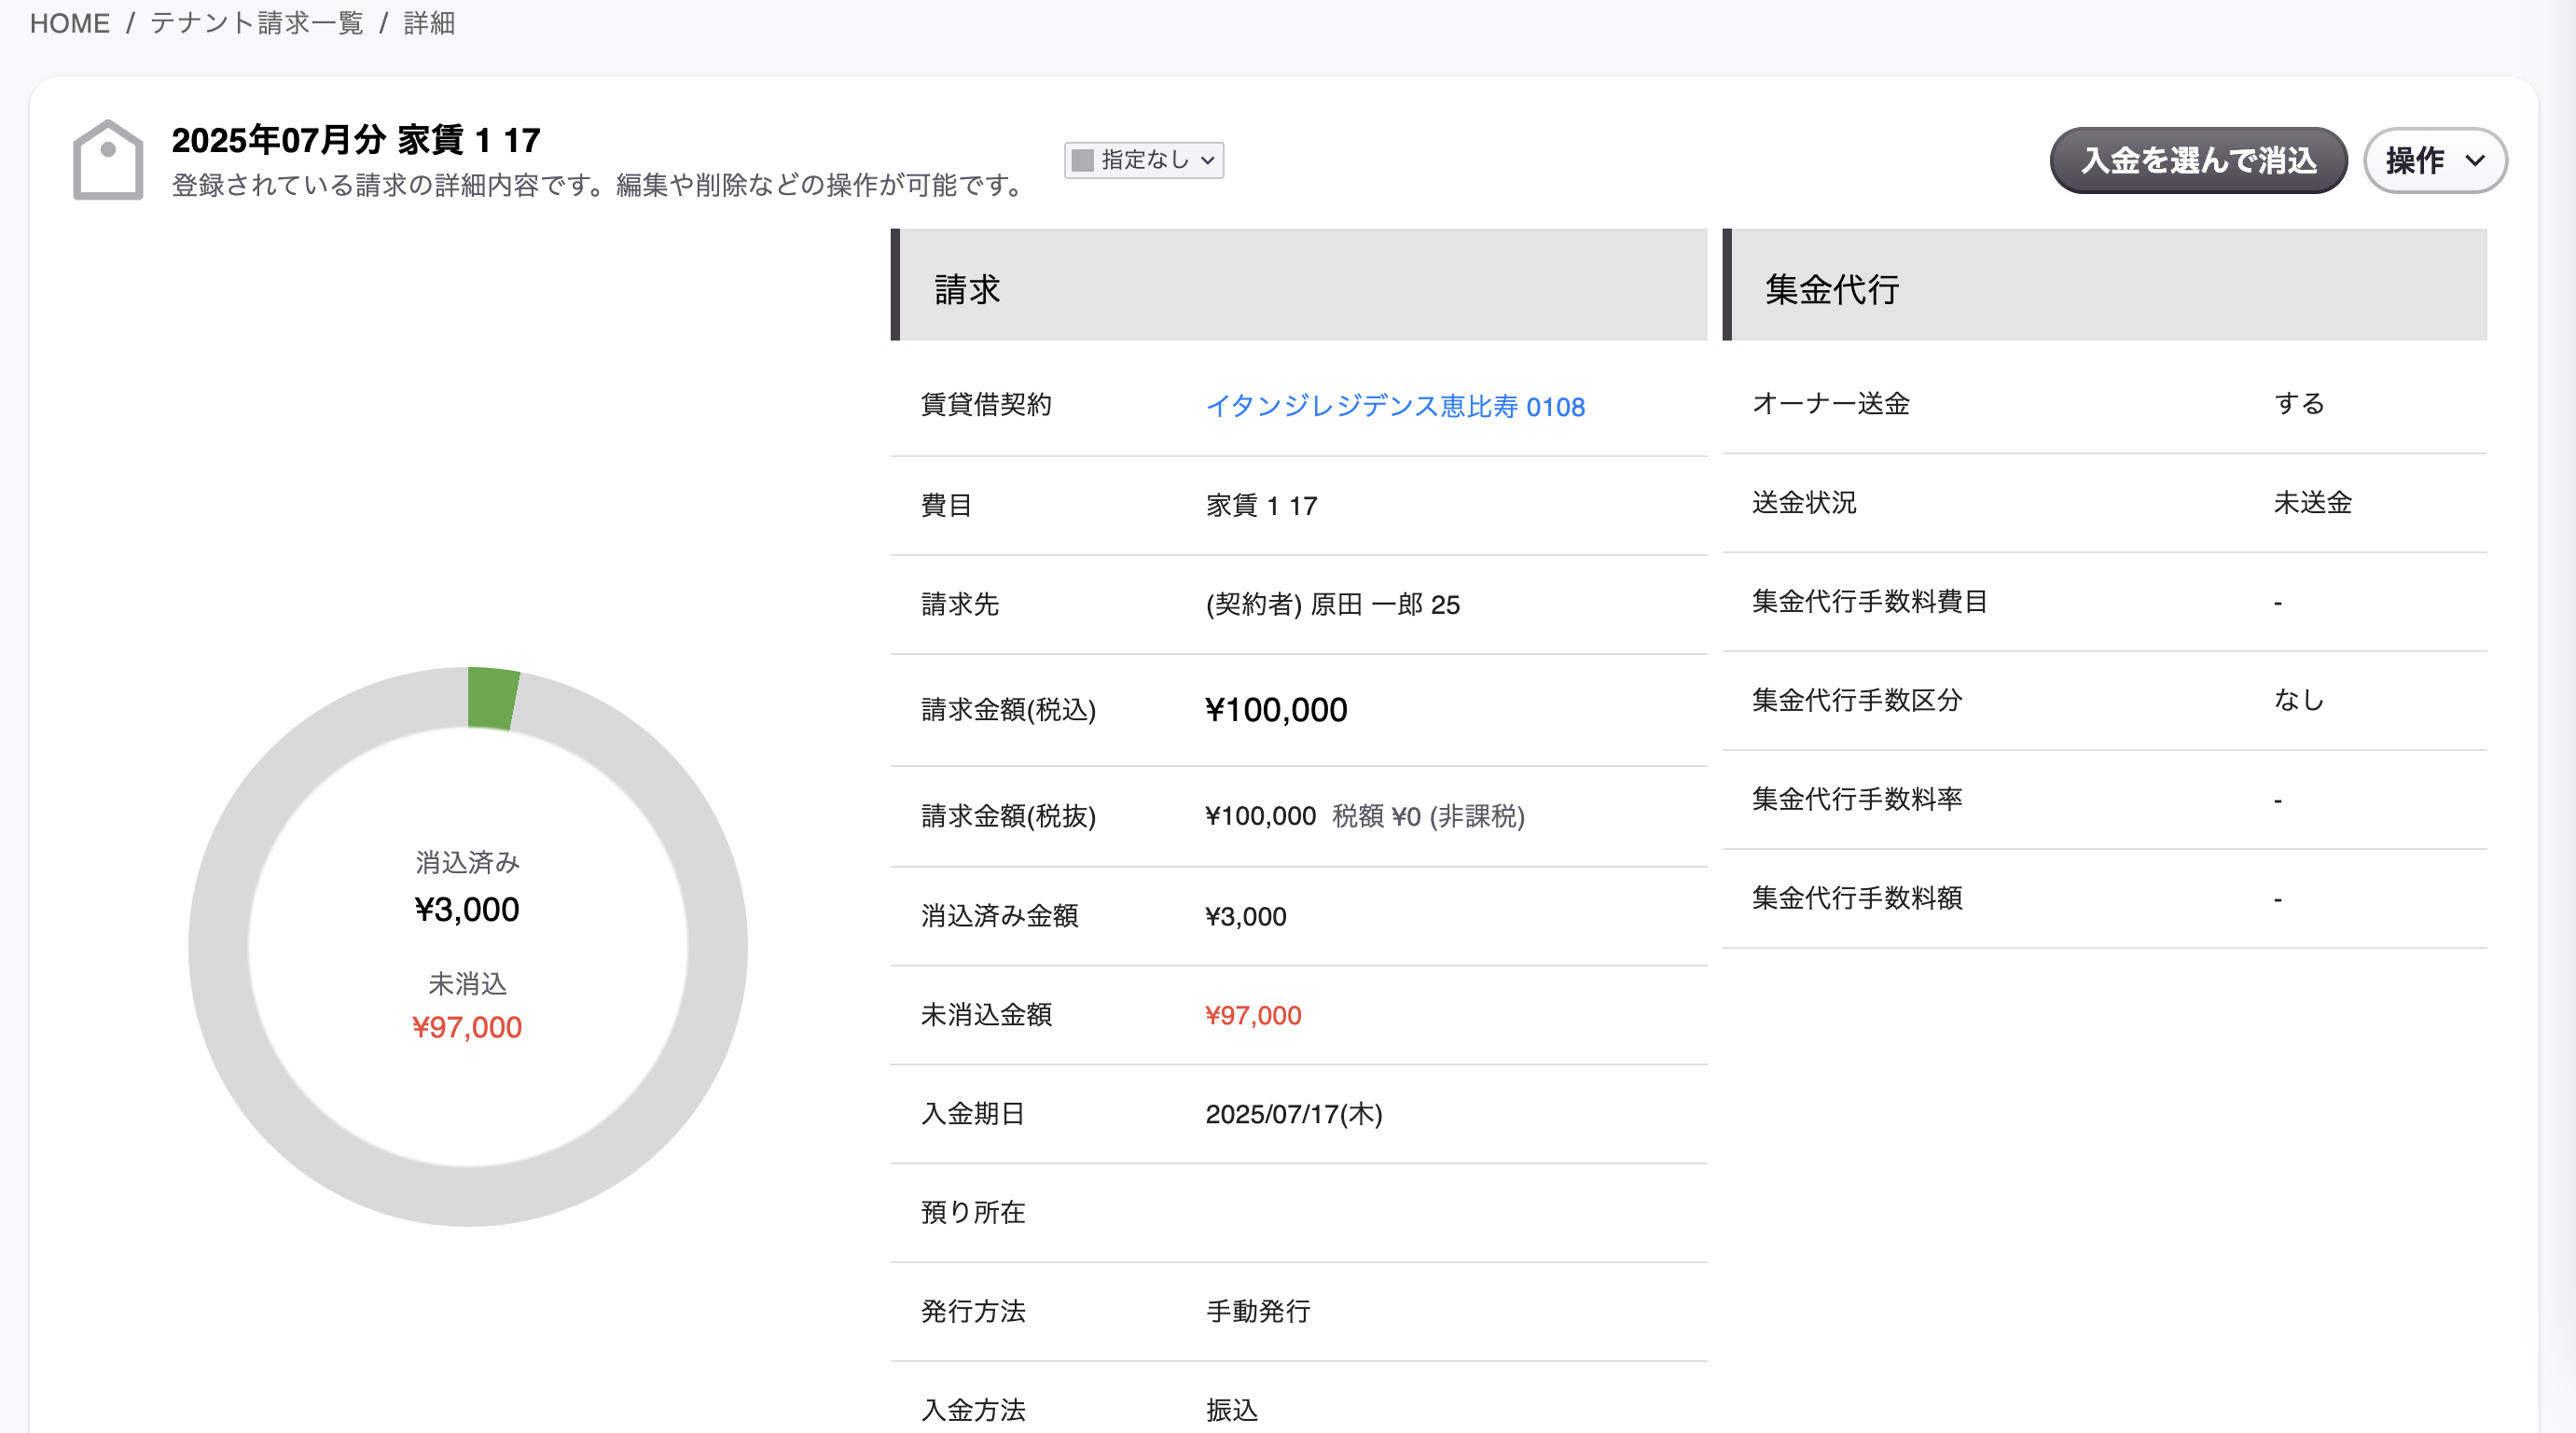Click the 預り所在 row label
Image resolution: width=2576 pixels, height=1433 pixels.
(x=973, y=1212)
